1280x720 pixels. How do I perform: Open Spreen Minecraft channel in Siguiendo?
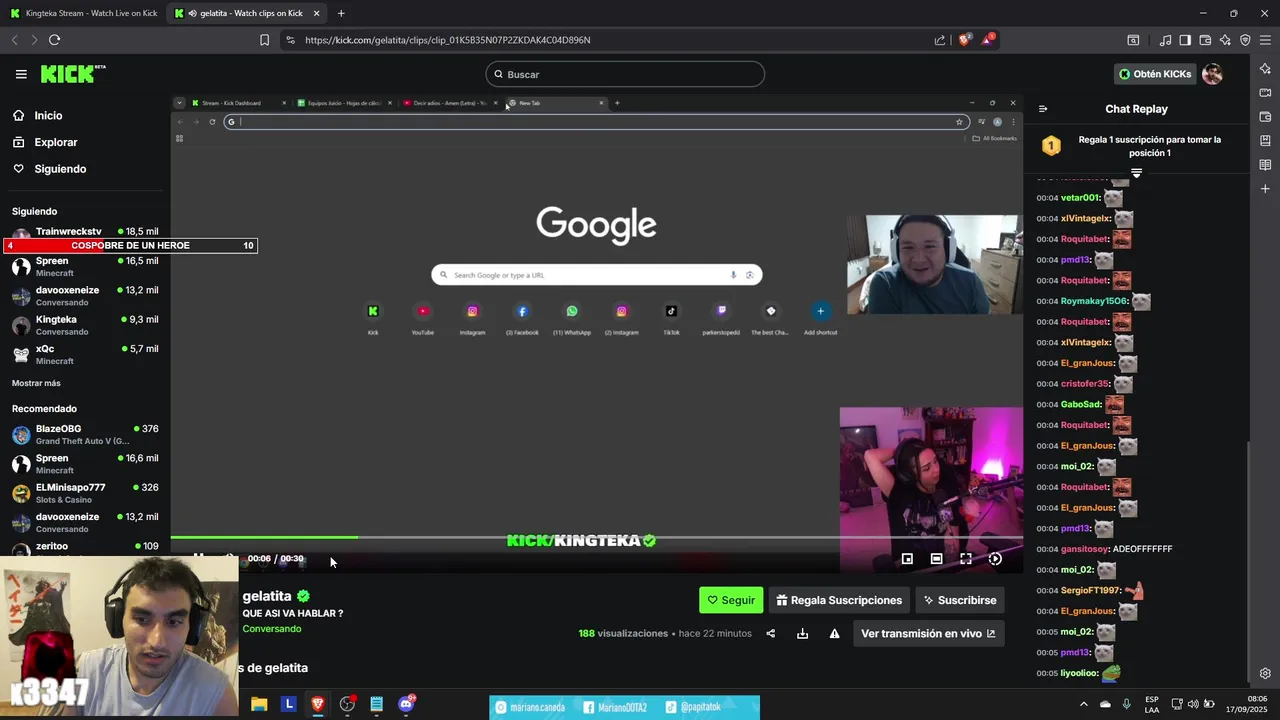[x=85, y=266]
